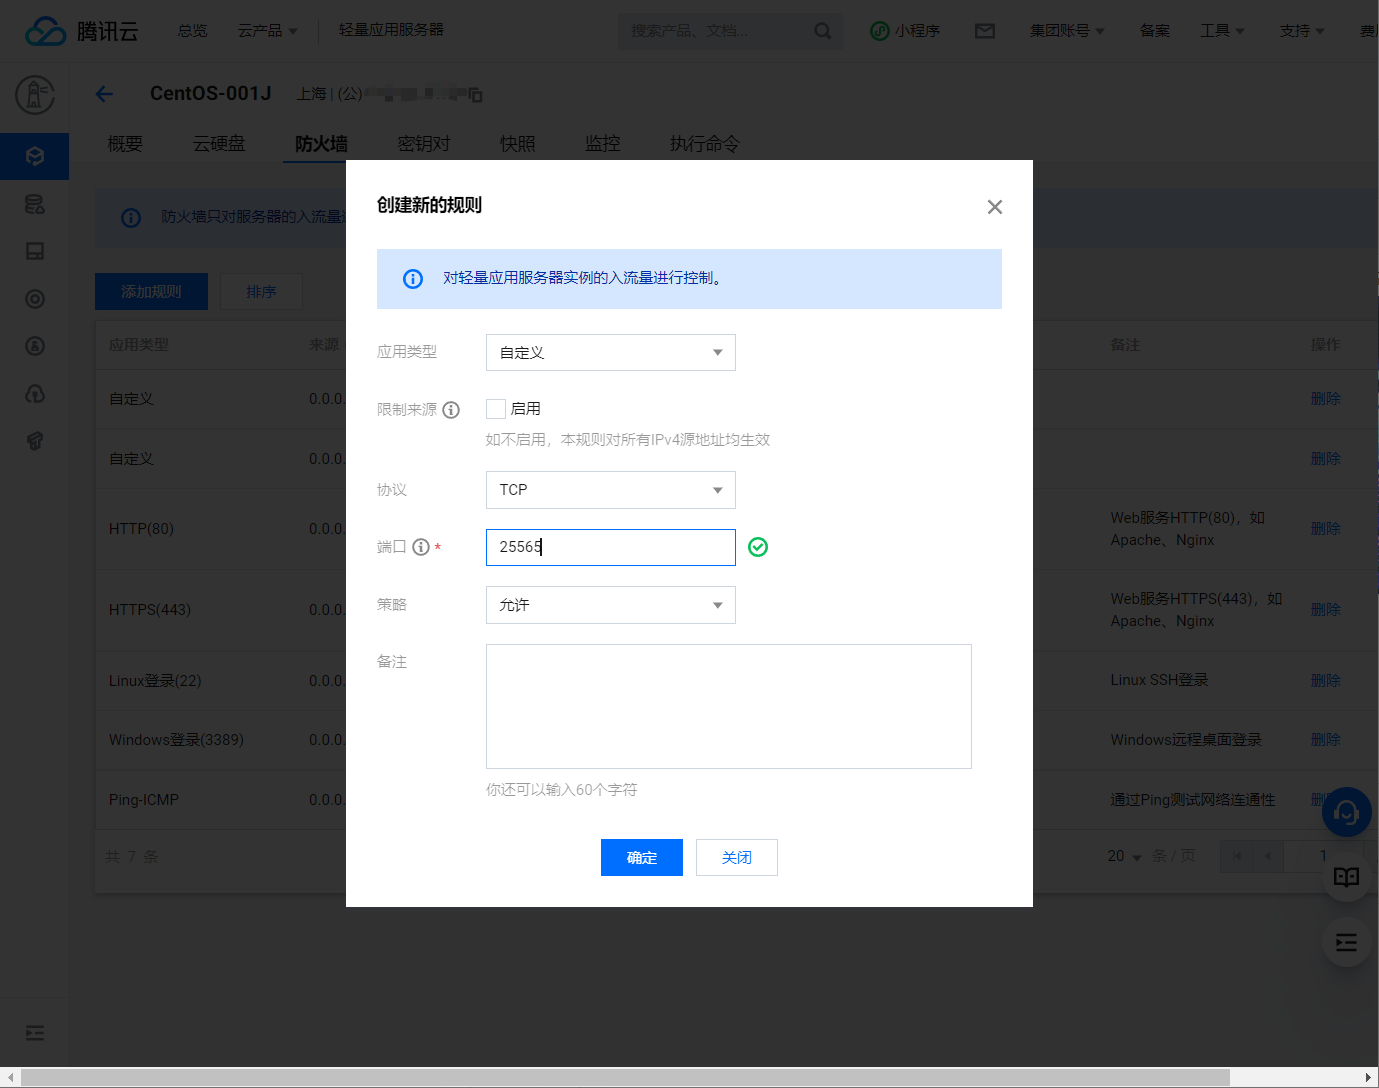Open the floating list menu button

[x=1346, y=942]
